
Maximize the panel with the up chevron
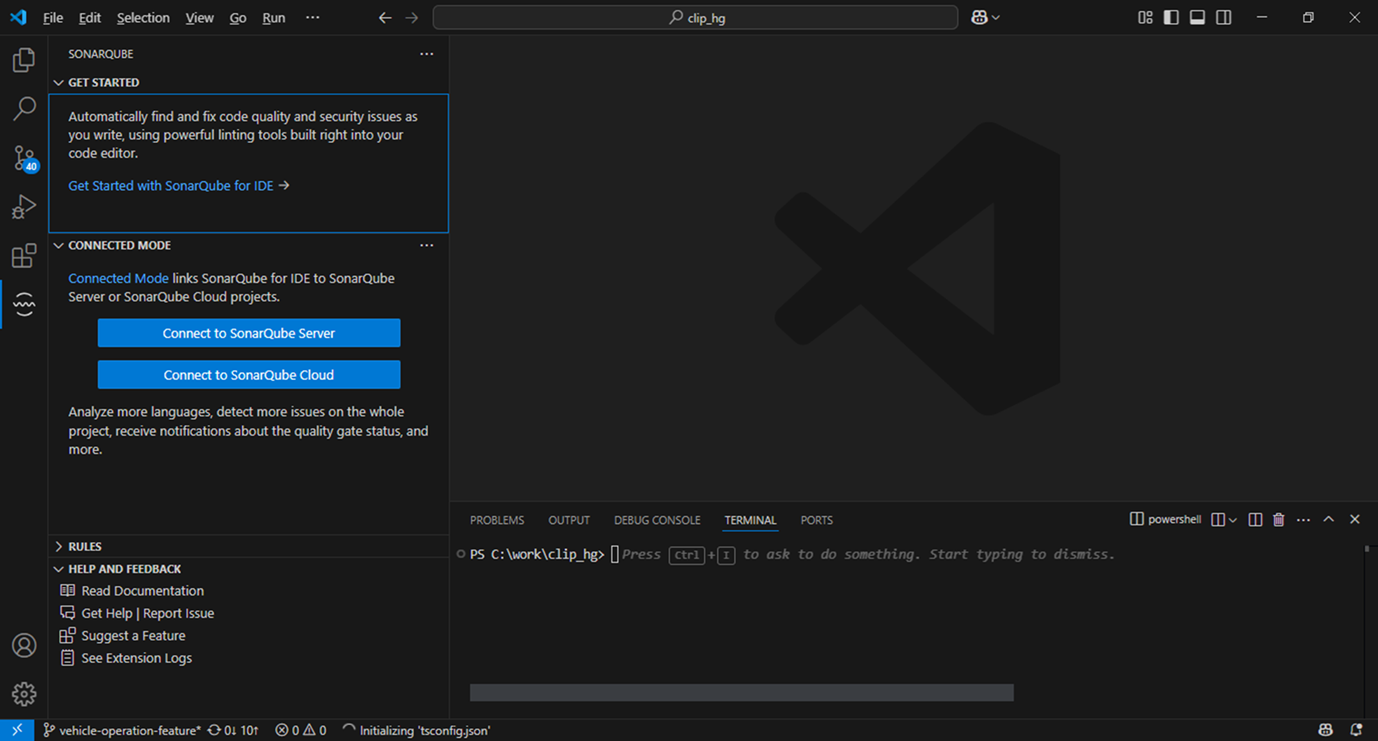(1329, 520)
